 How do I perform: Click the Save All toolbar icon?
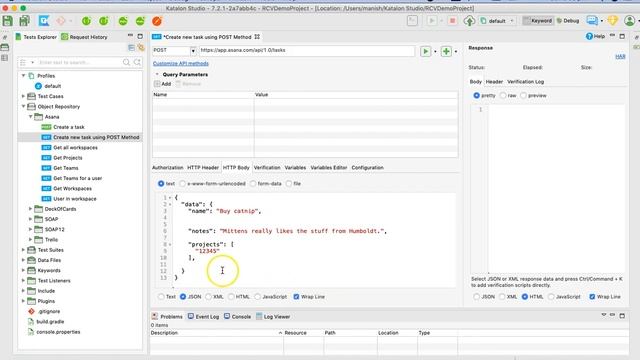(24, 21)
